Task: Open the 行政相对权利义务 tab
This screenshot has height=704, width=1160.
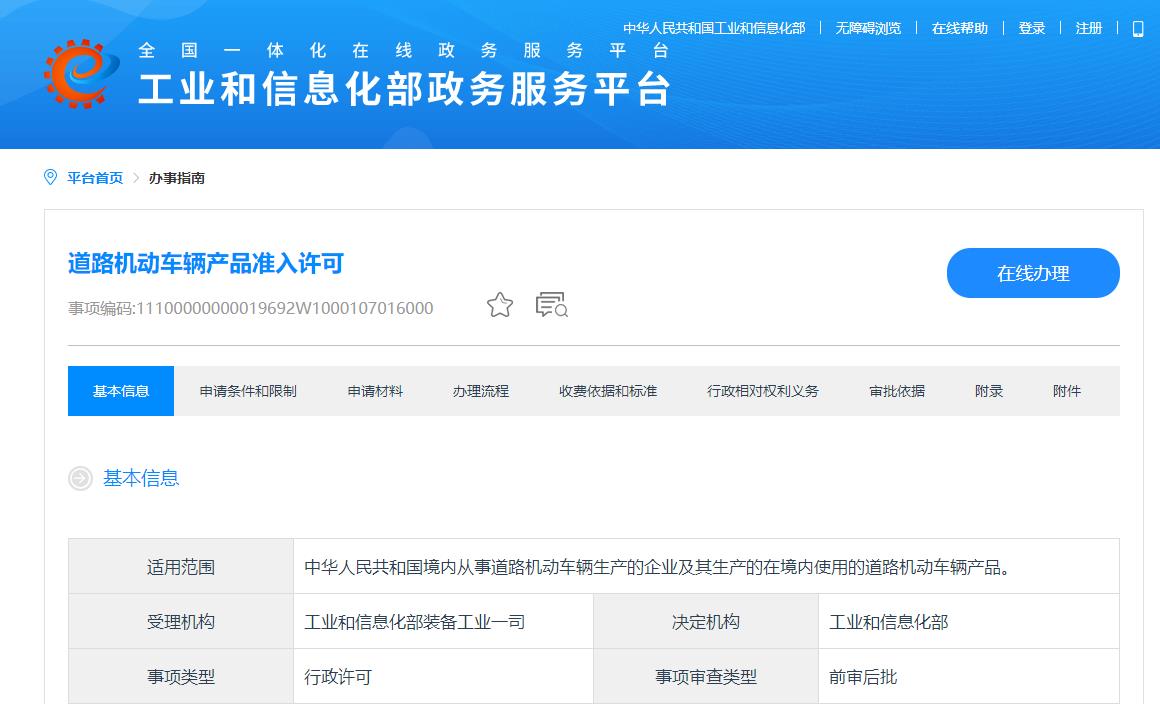Action: coord(763,391)
